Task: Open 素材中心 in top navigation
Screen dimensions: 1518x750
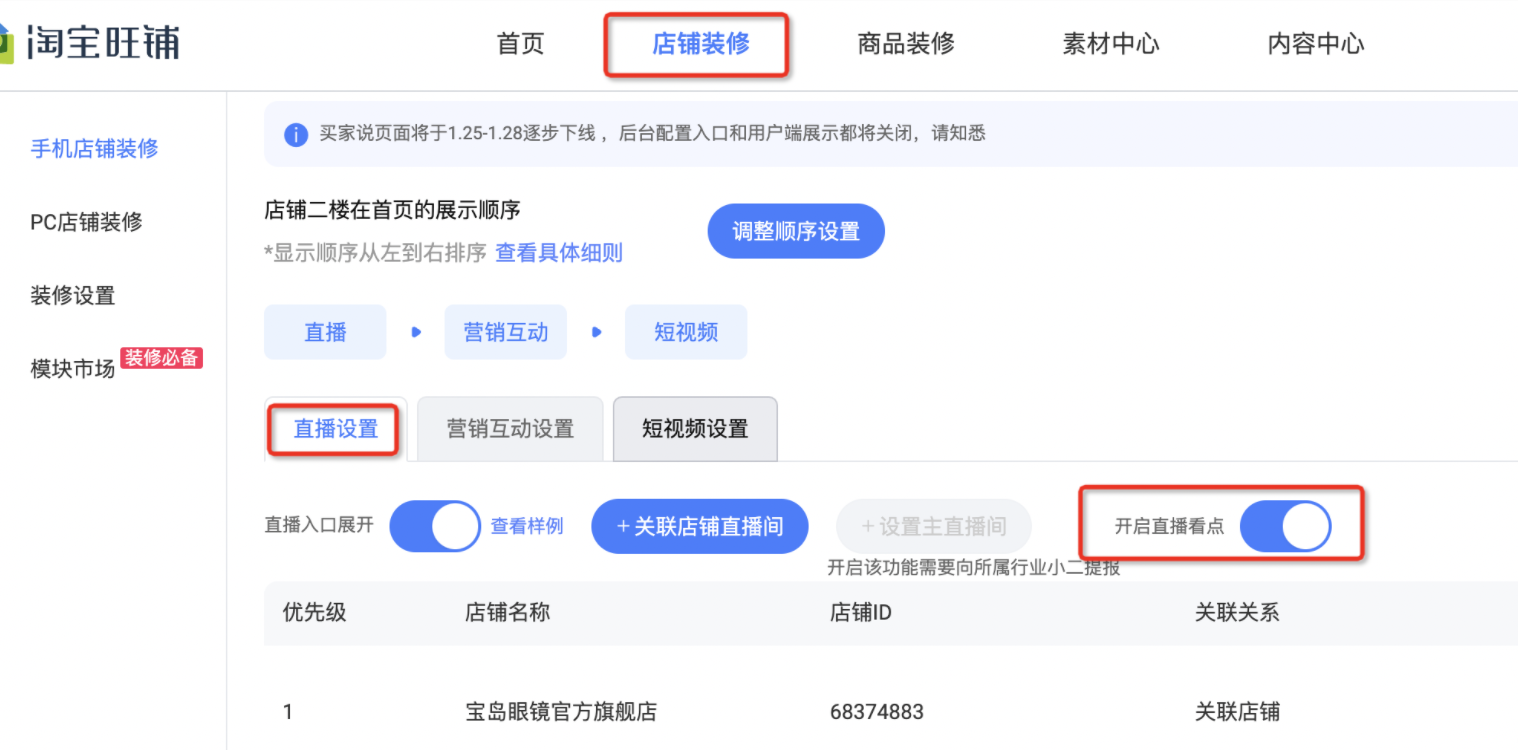Action: click(x=1111, y=43)
